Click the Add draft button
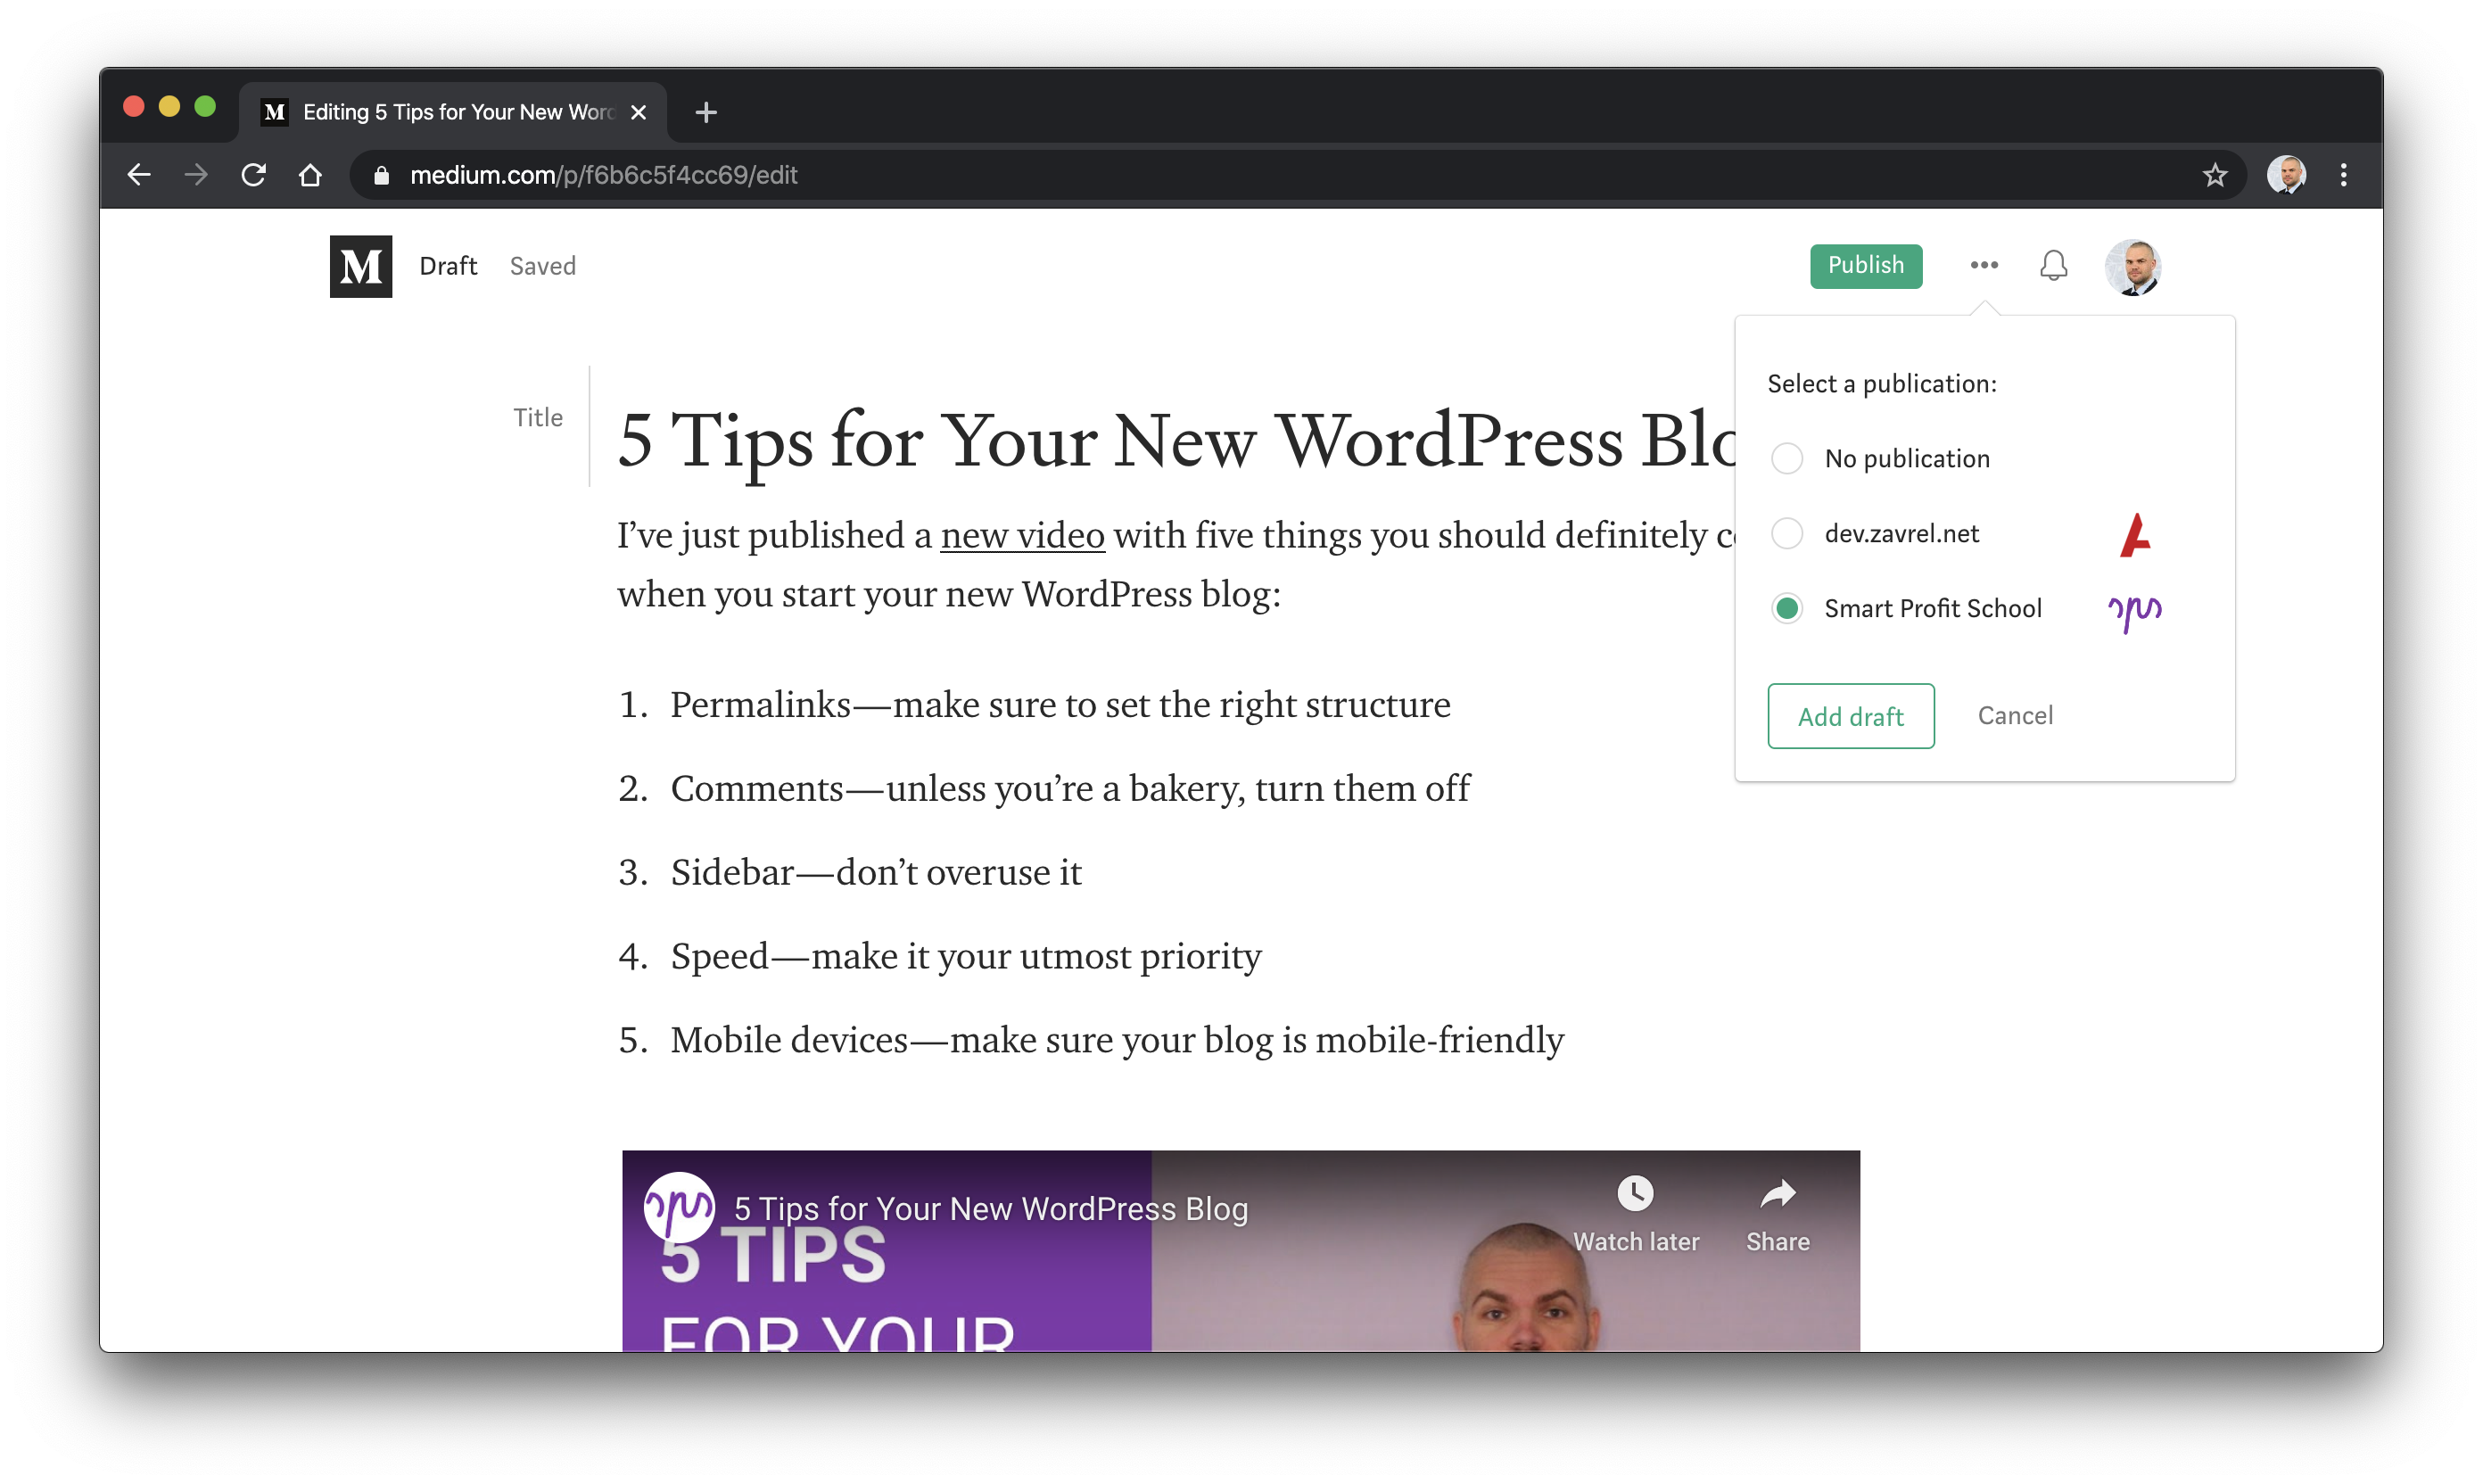Image resolution: width=2483 pixels, height=1484 pixels. click(x=1850, y=716)
